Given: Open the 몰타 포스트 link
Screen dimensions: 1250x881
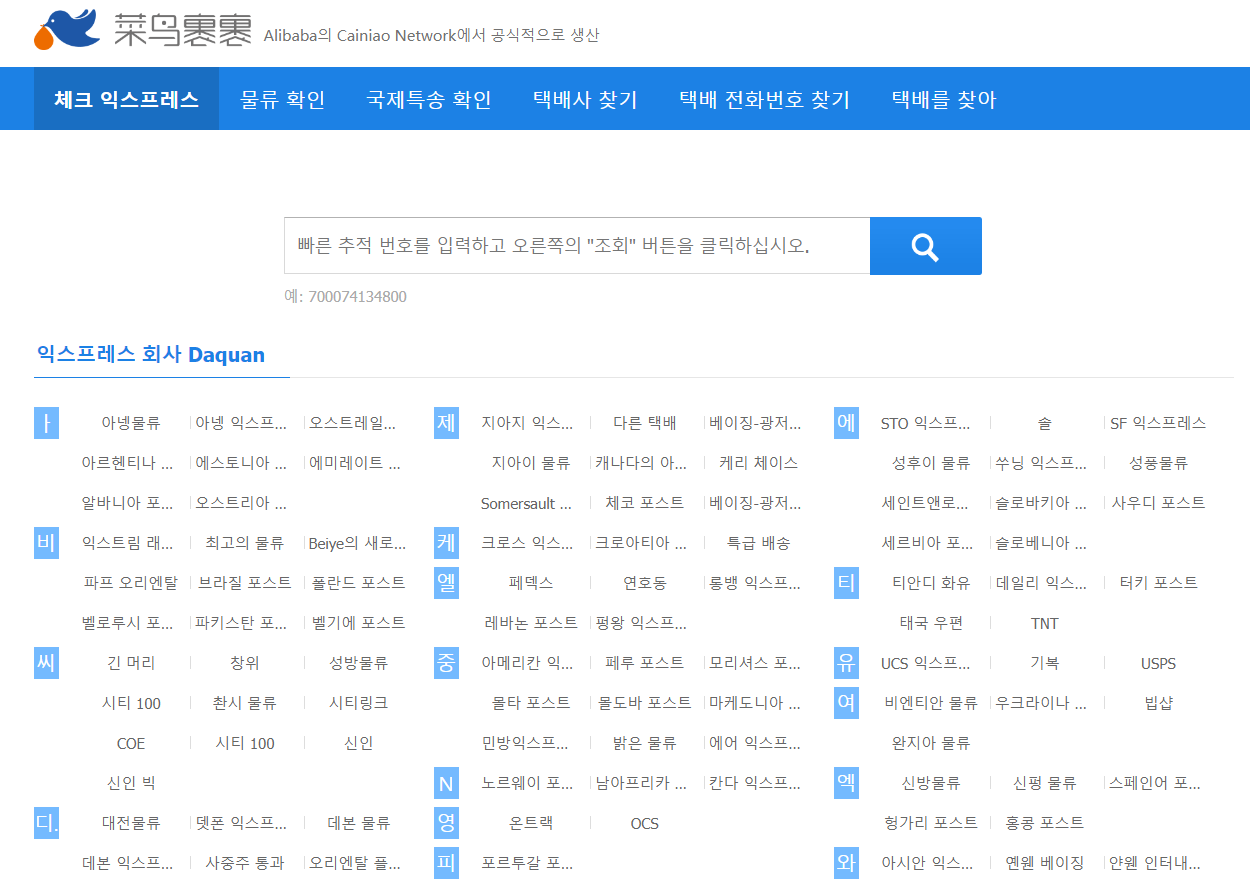Looking at the screenshot, I should pos(531,703).
